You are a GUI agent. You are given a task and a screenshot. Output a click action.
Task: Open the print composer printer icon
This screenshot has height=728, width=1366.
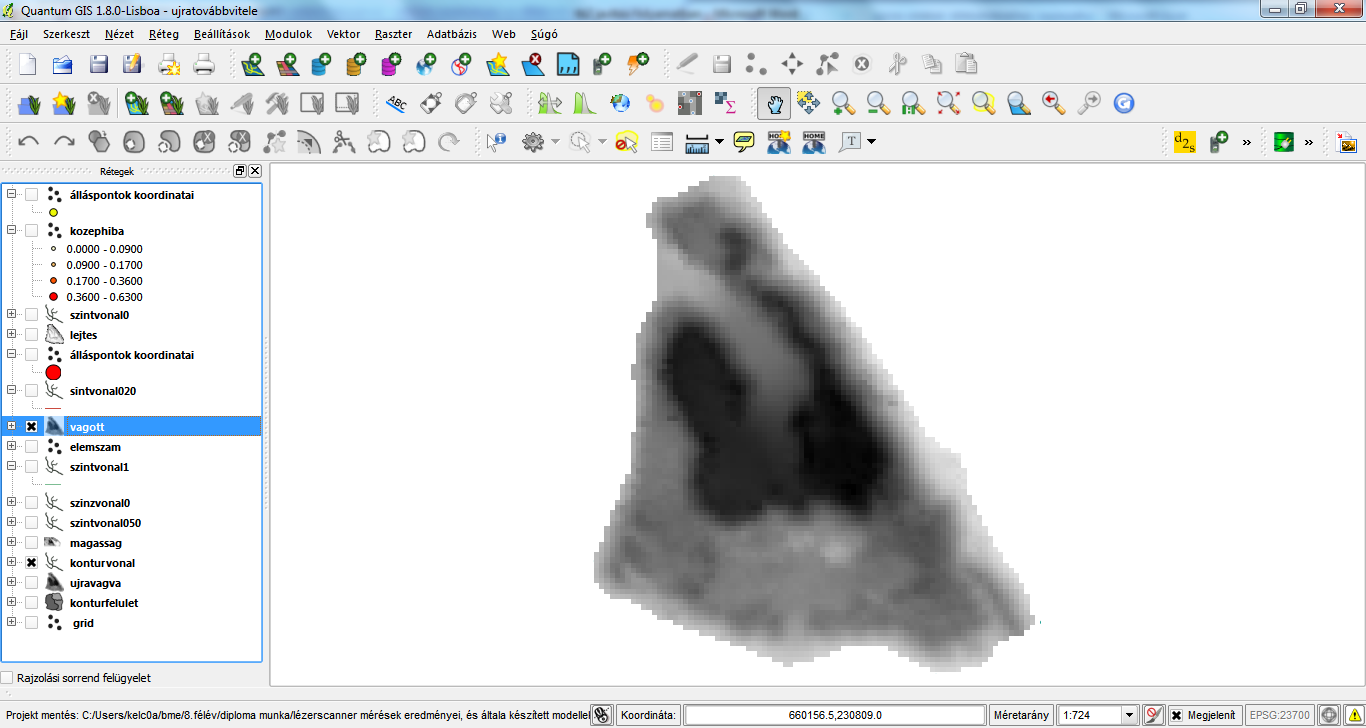pos(204,65)
